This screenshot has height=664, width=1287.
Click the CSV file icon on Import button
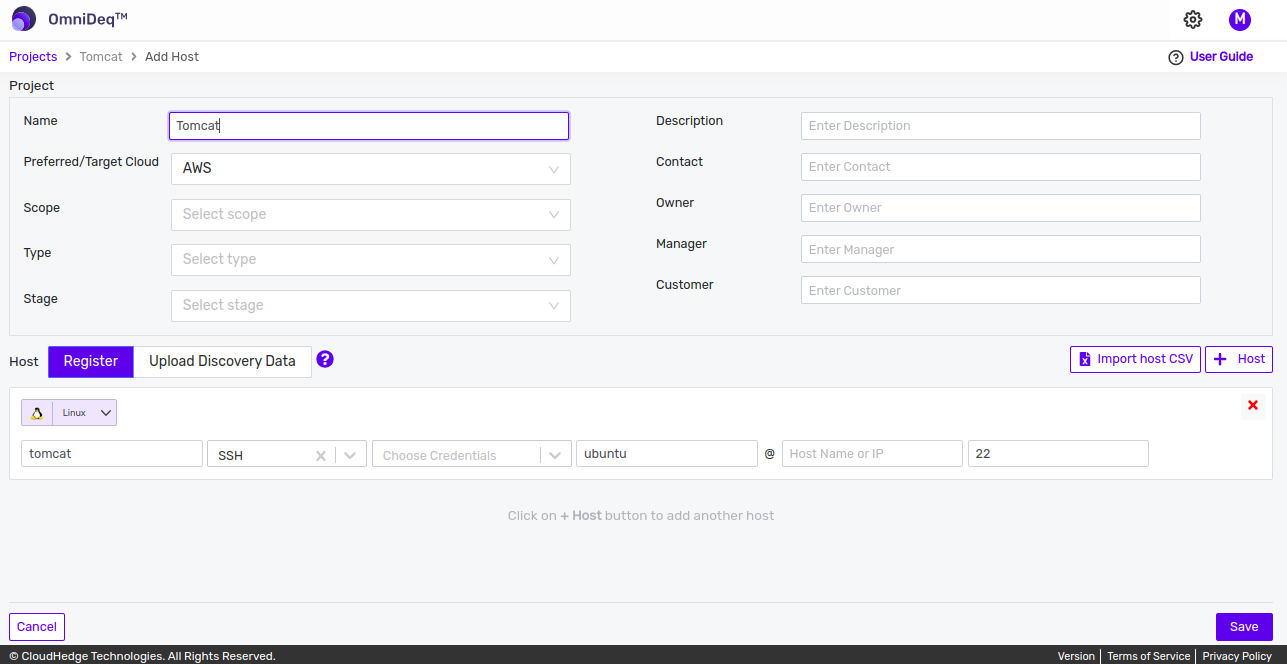coord(1084,359)
